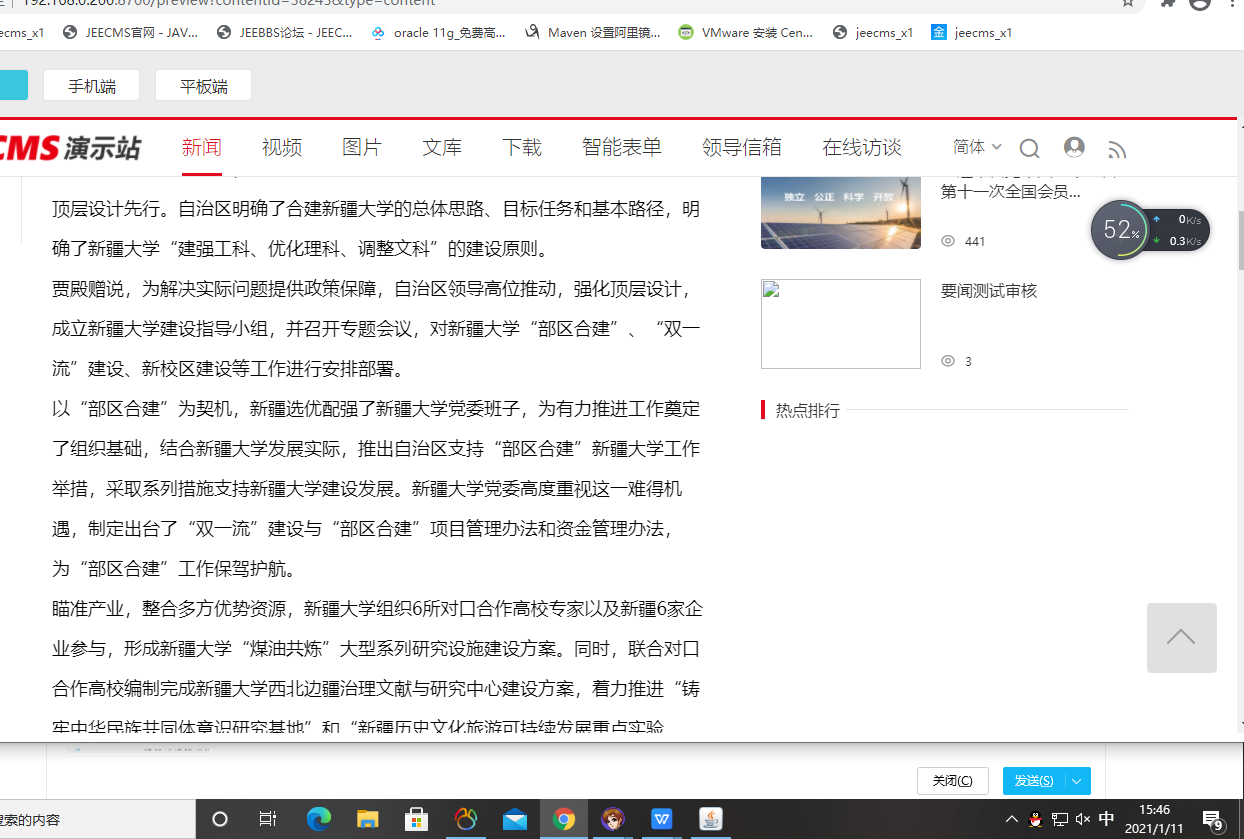Toggle the 中 input method indicator
1244x839 pixels.
(1106, 819)
